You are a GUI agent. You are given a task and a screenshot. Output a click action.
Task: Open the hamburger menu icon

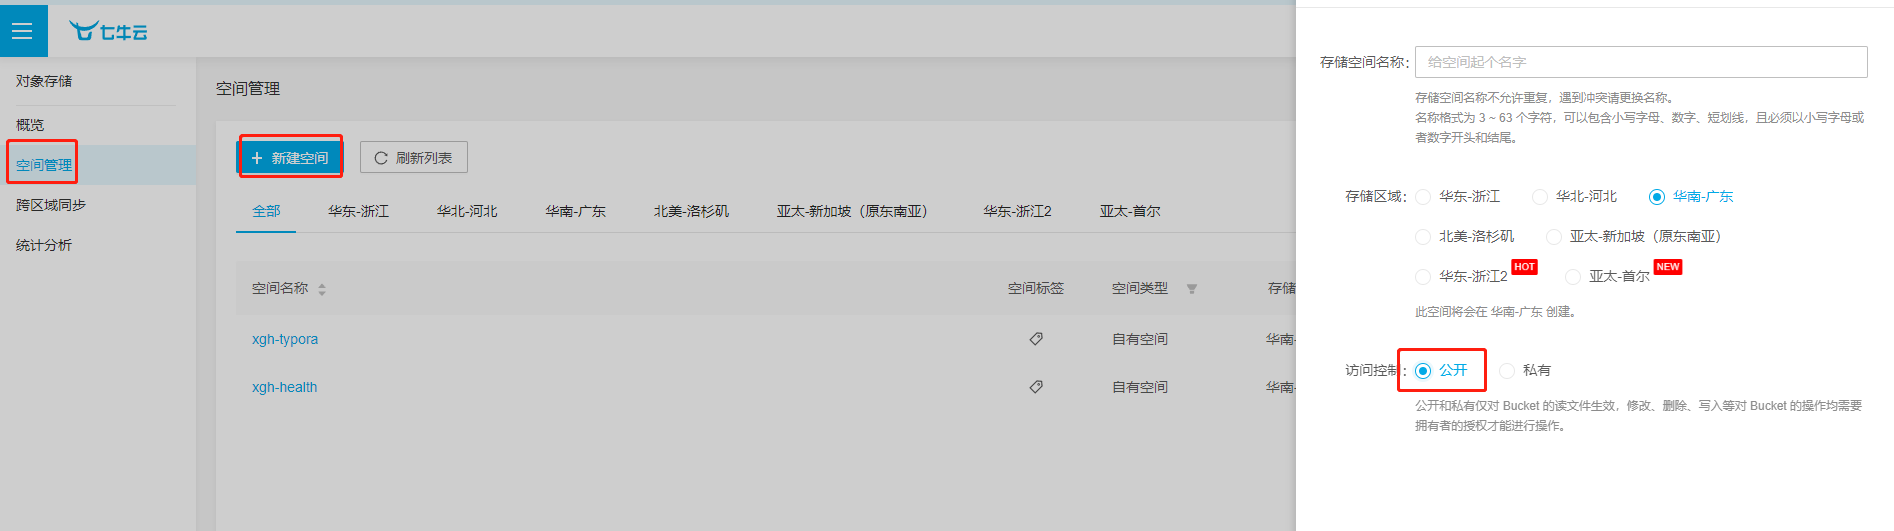coord(22,31)
